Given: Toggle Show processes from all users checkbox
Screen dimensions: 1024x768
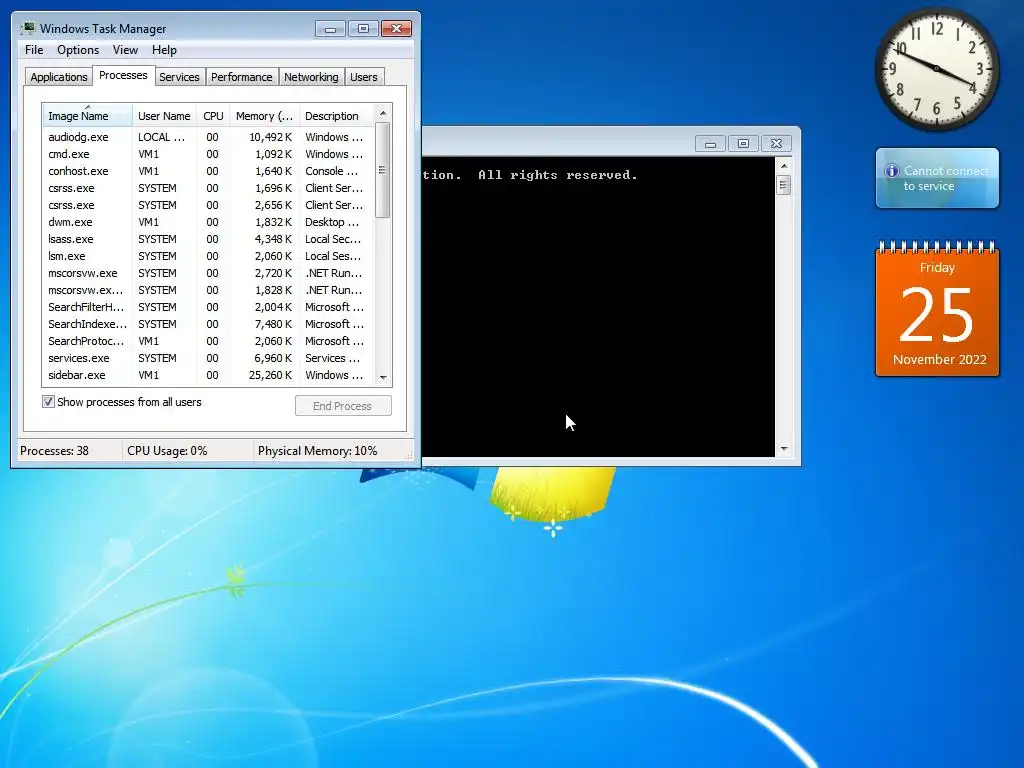Looking at the screenshot, I should (48, 402).
